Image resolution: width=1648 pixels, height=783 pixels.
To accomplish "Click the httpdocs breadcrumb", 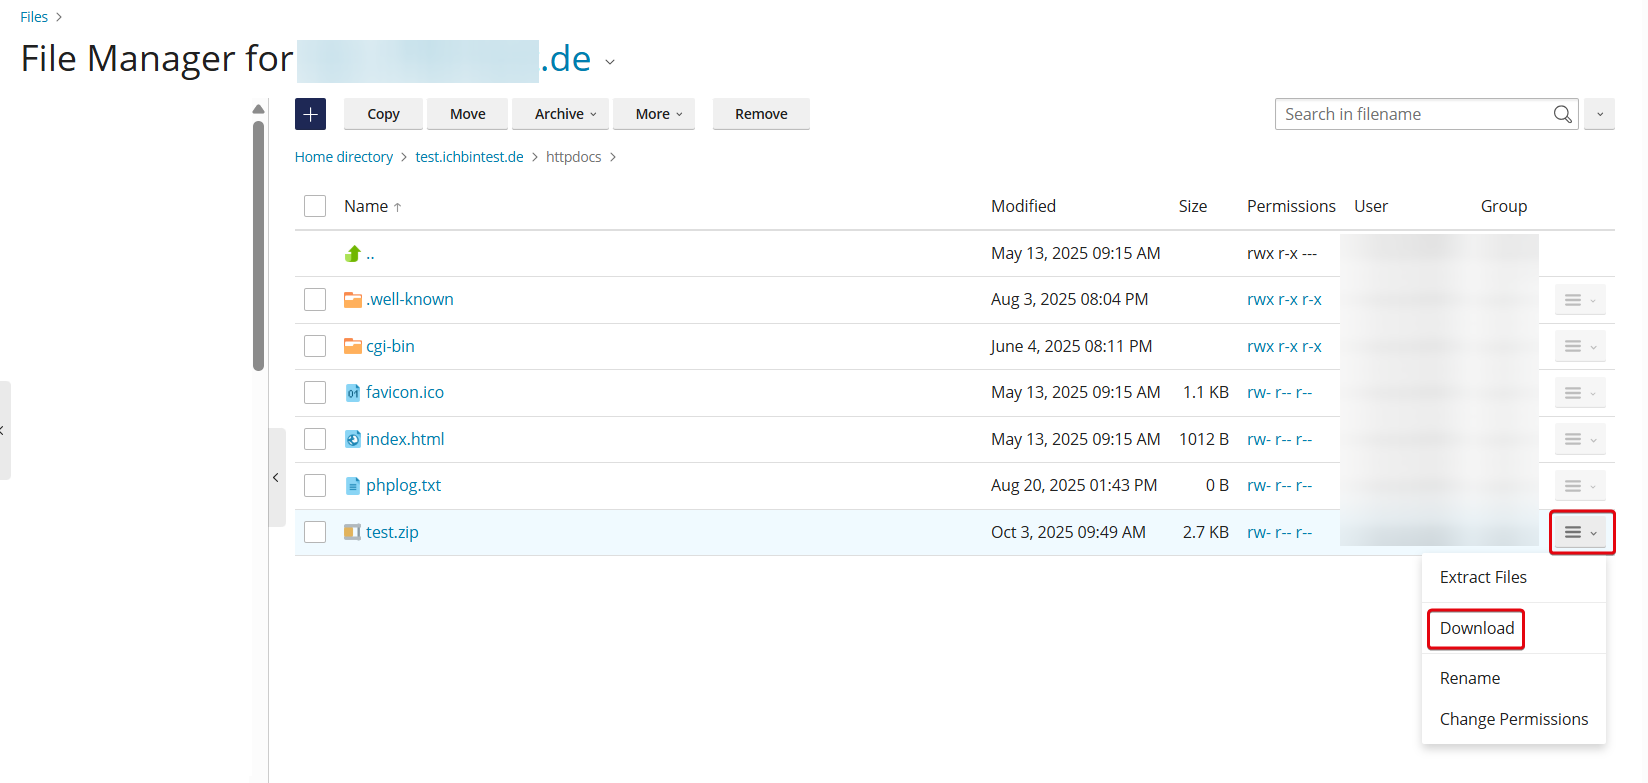I will [x=574, y=157].
